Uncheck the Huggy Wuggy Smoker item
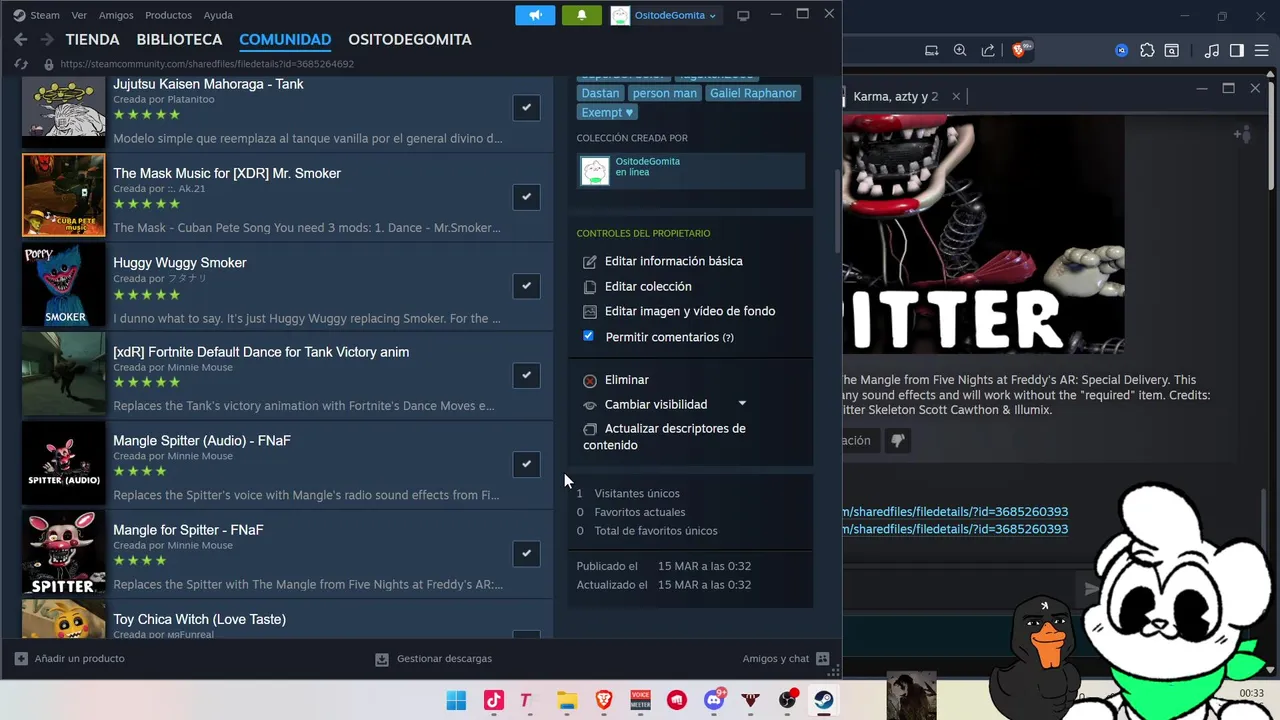Screen dimensions: 1280x720 click(x=526, y=286)
